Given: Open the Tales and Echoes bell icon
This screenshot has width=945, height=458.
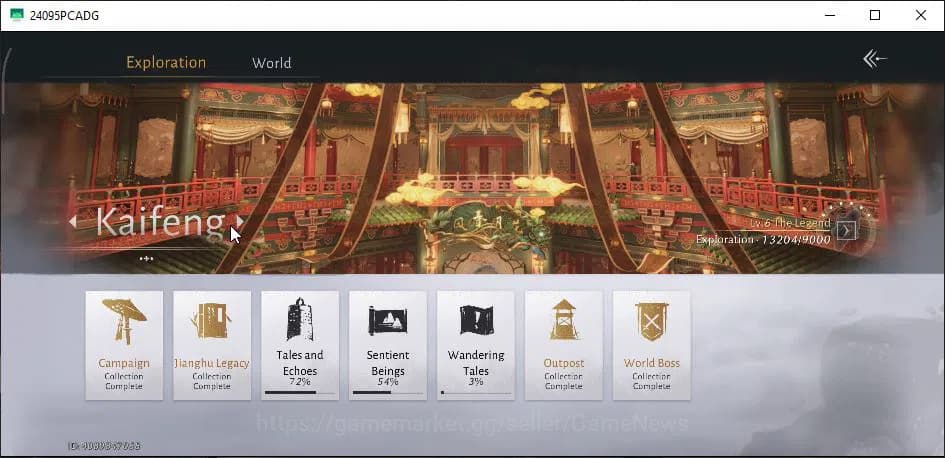Looking at the screenshot, I should click(300, 319).
